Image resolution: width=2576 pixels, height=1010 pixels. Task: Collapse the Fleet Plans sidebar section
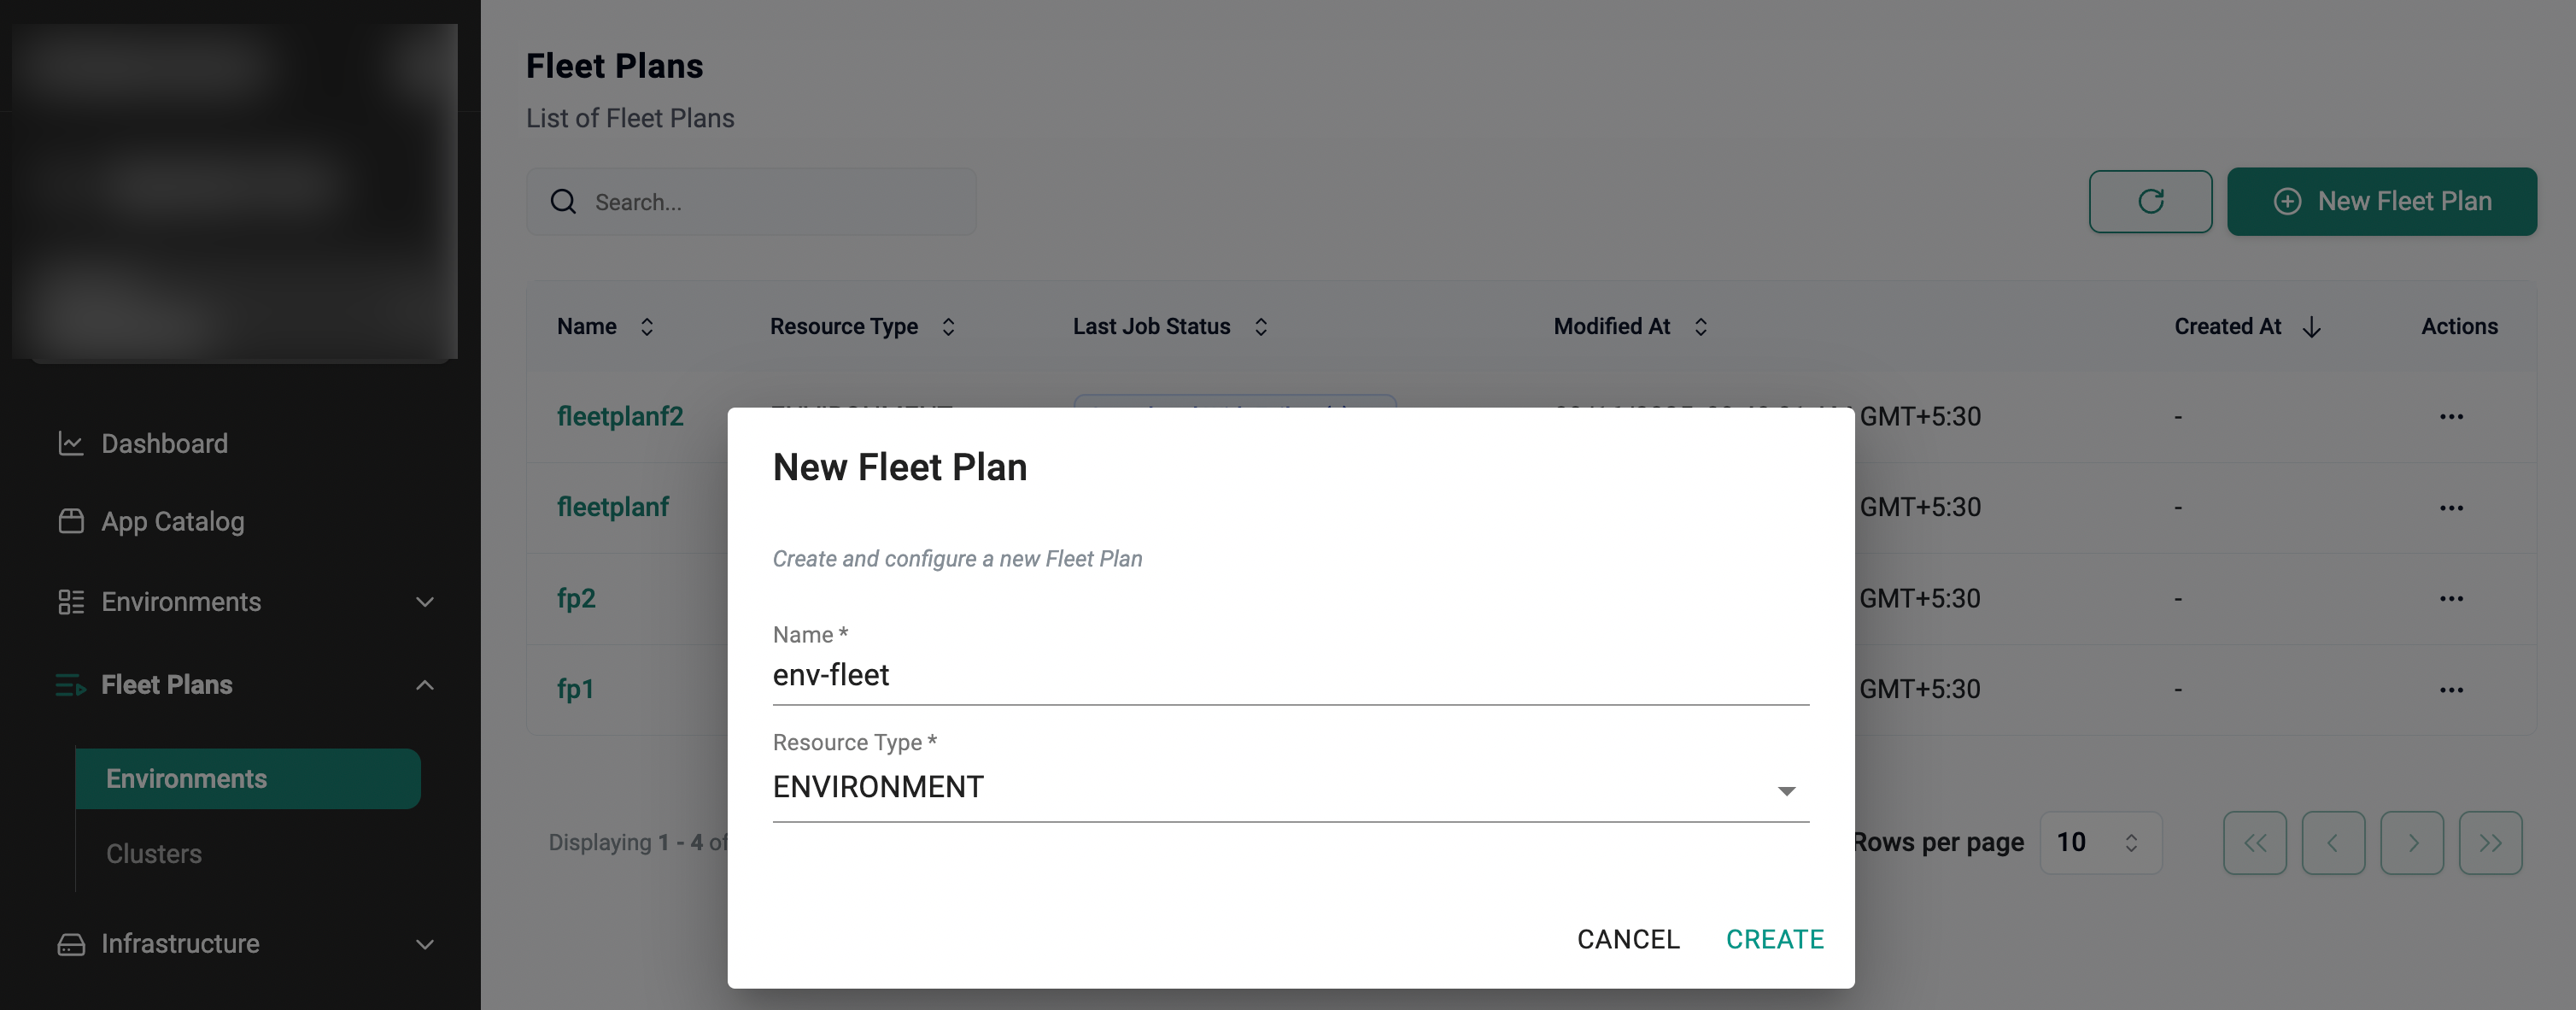(425, 685)
